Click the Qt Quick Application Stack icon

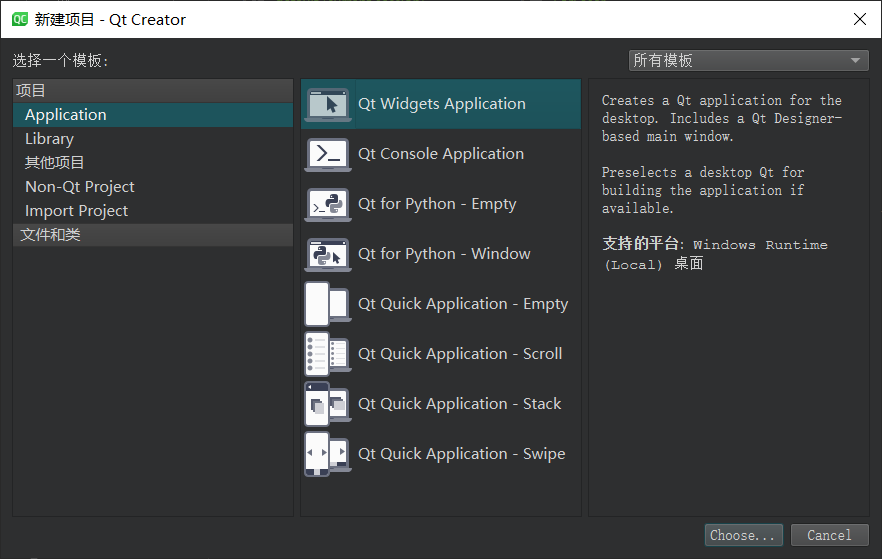pyautogui.click(x=328, y=404)
